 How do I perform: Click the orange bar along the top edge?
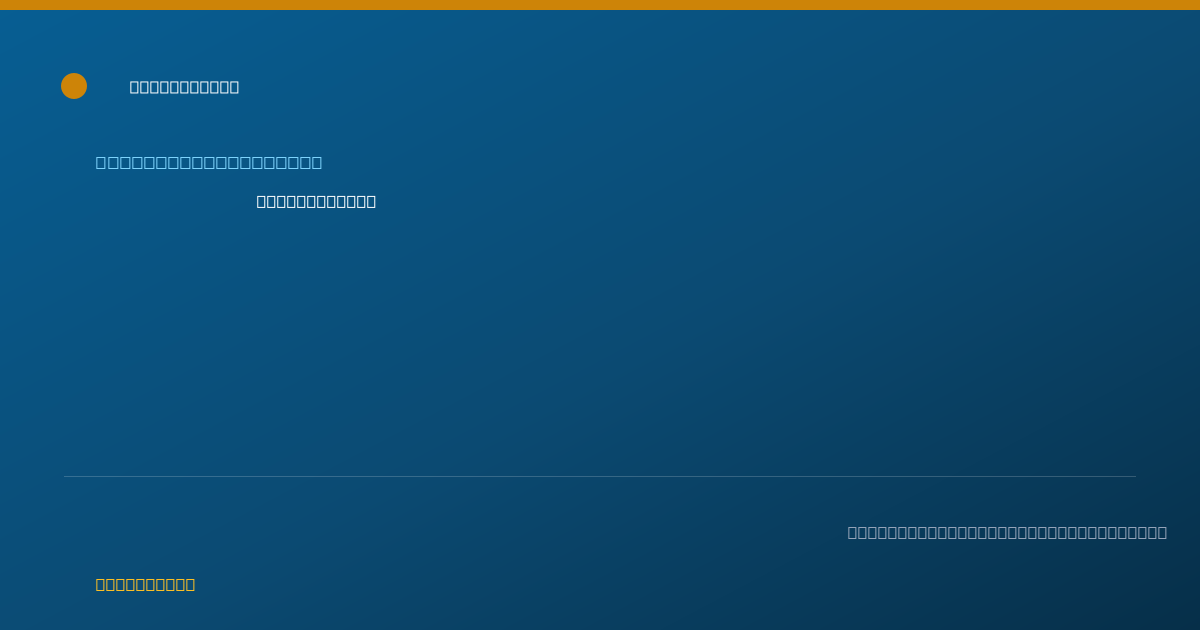[600, 5]
